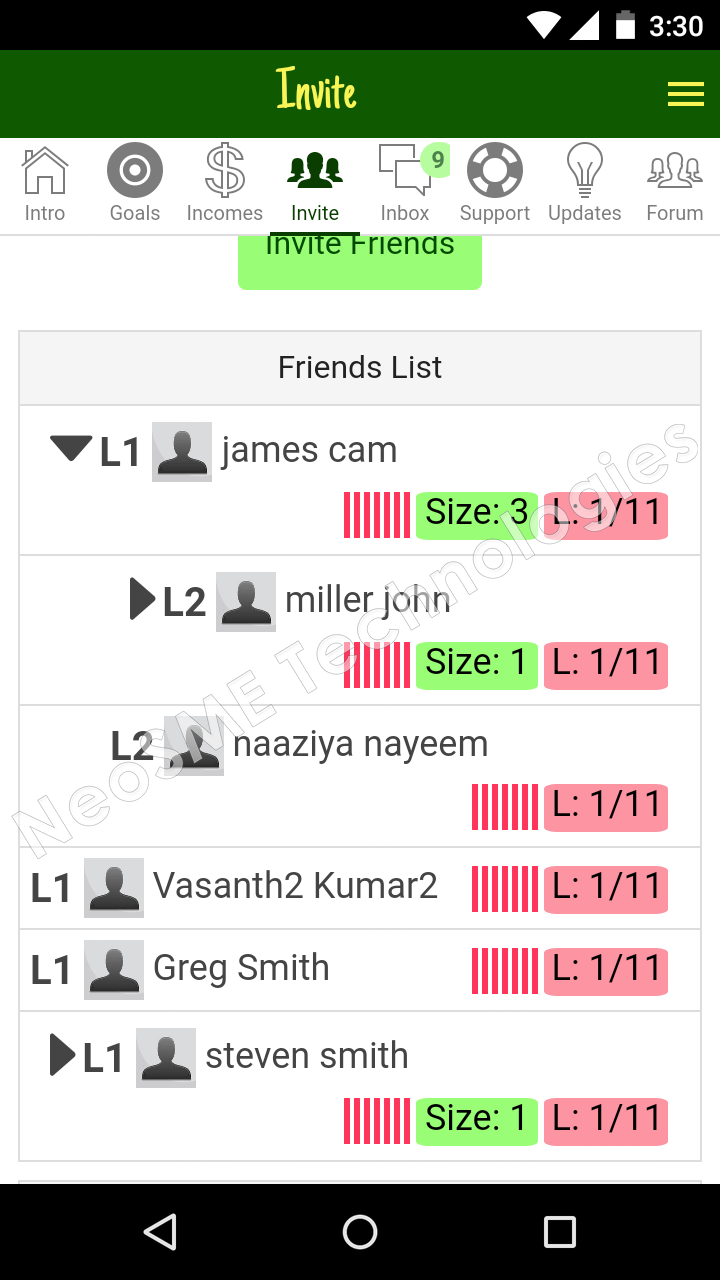
Task: Open Inbox with 9 notifications
Action: pyautogui.click(x=405, y=171)
